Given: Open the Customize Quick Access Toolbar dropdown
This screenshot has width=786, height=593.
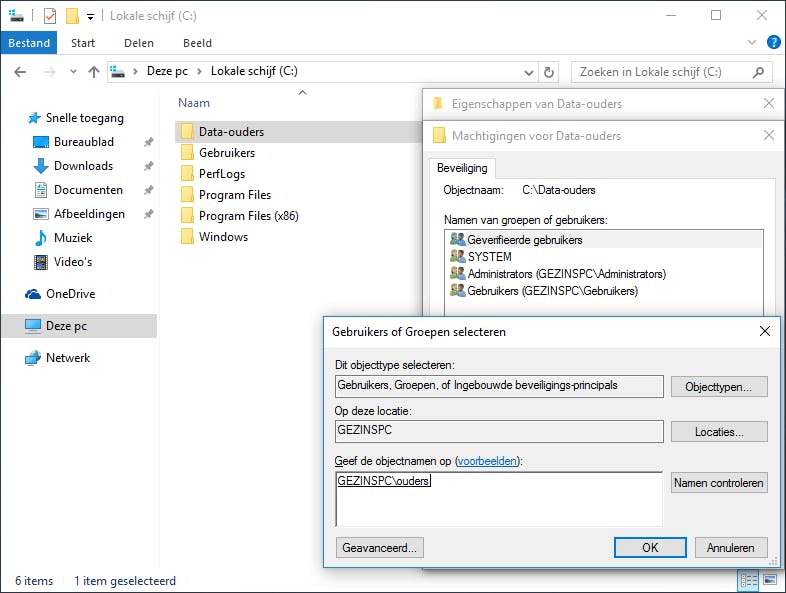Looking at the screenshot, I should (90, 16).
